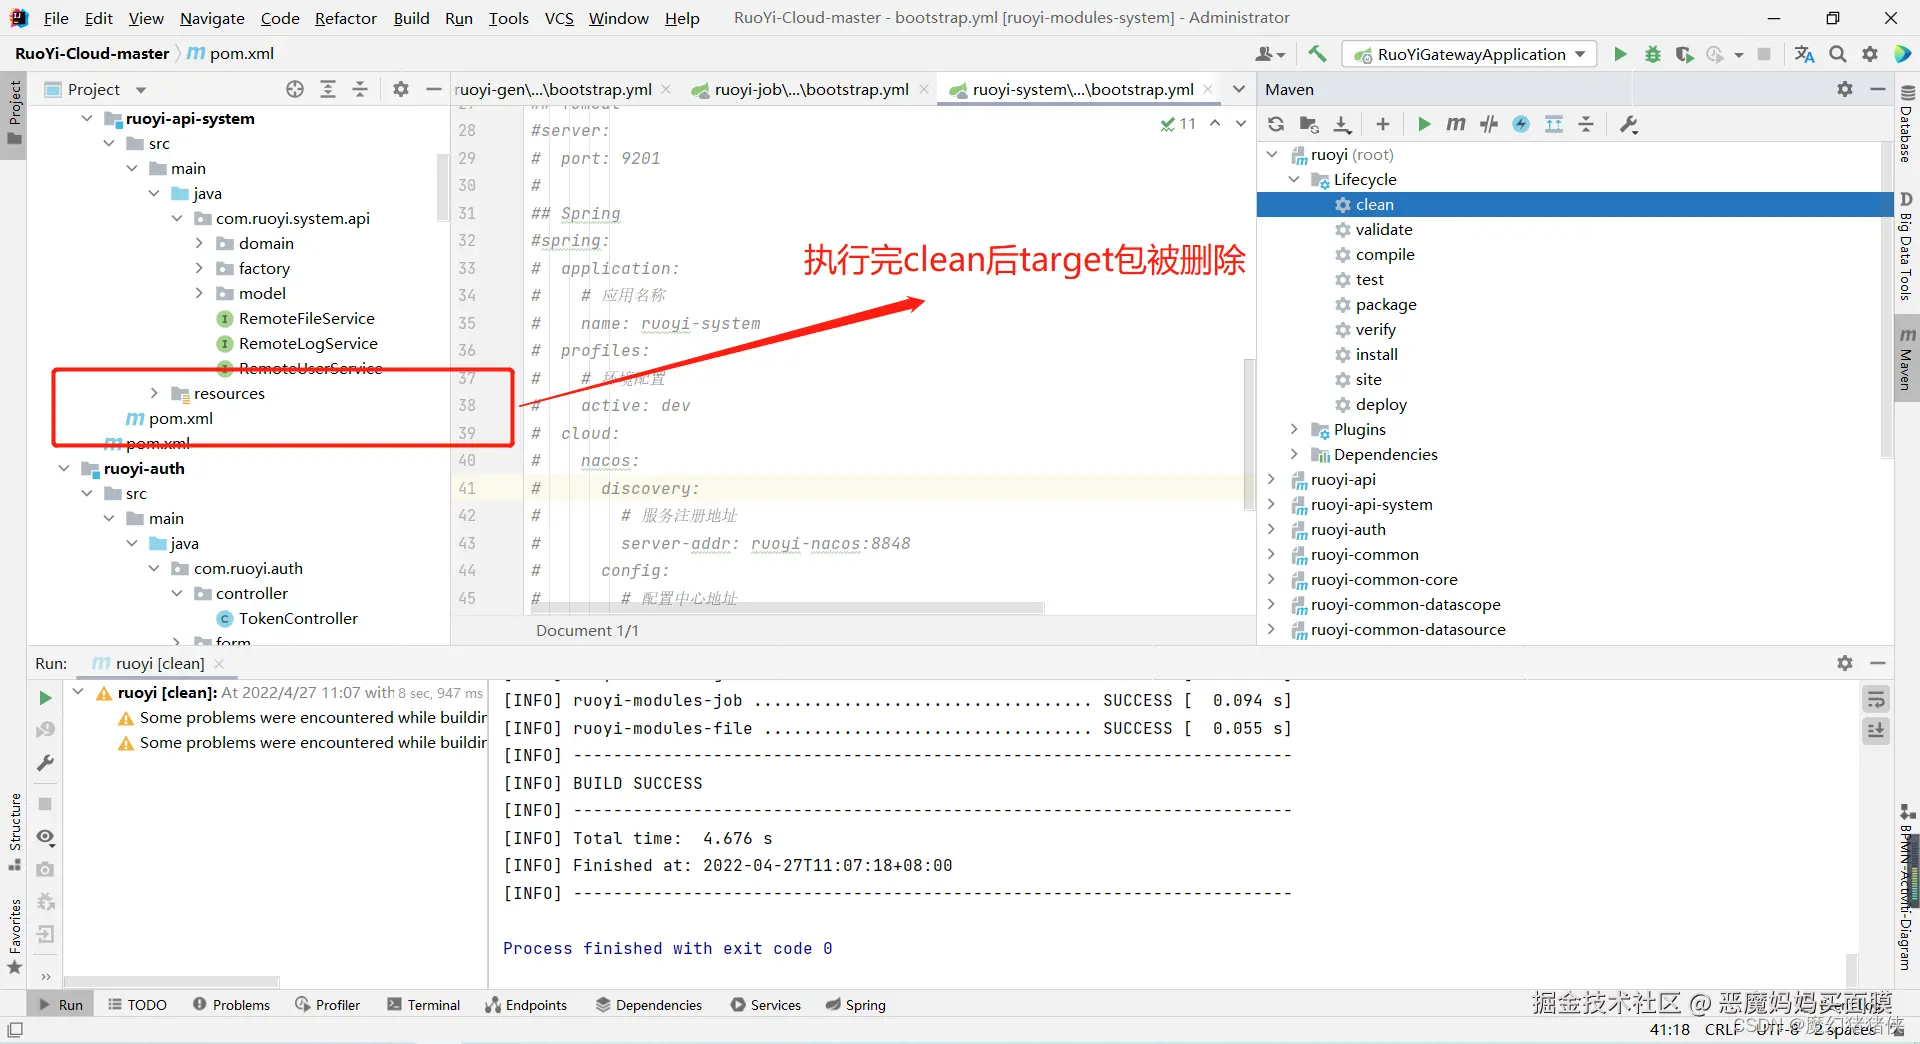Toggle soft-wrap in Run console
Viewport: 1920px width, 1044px height.
(x=1876, y=699)
